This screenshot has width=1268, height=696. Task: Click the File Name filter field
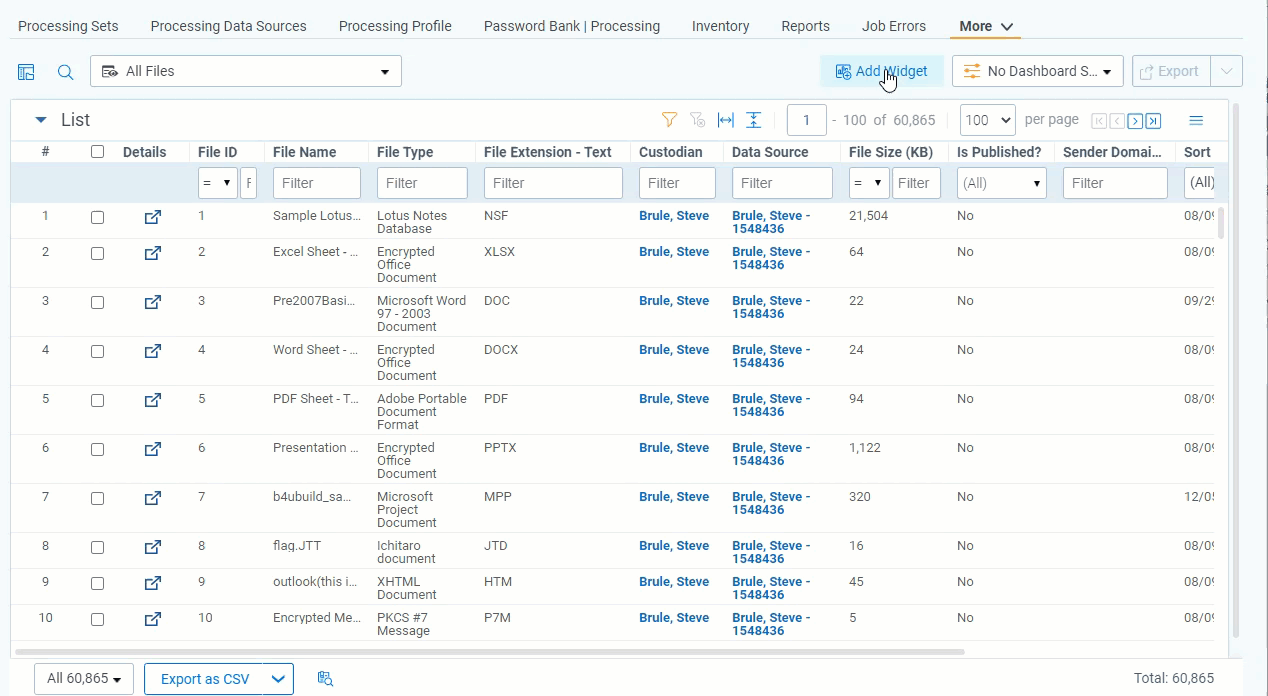coord(316,183)
